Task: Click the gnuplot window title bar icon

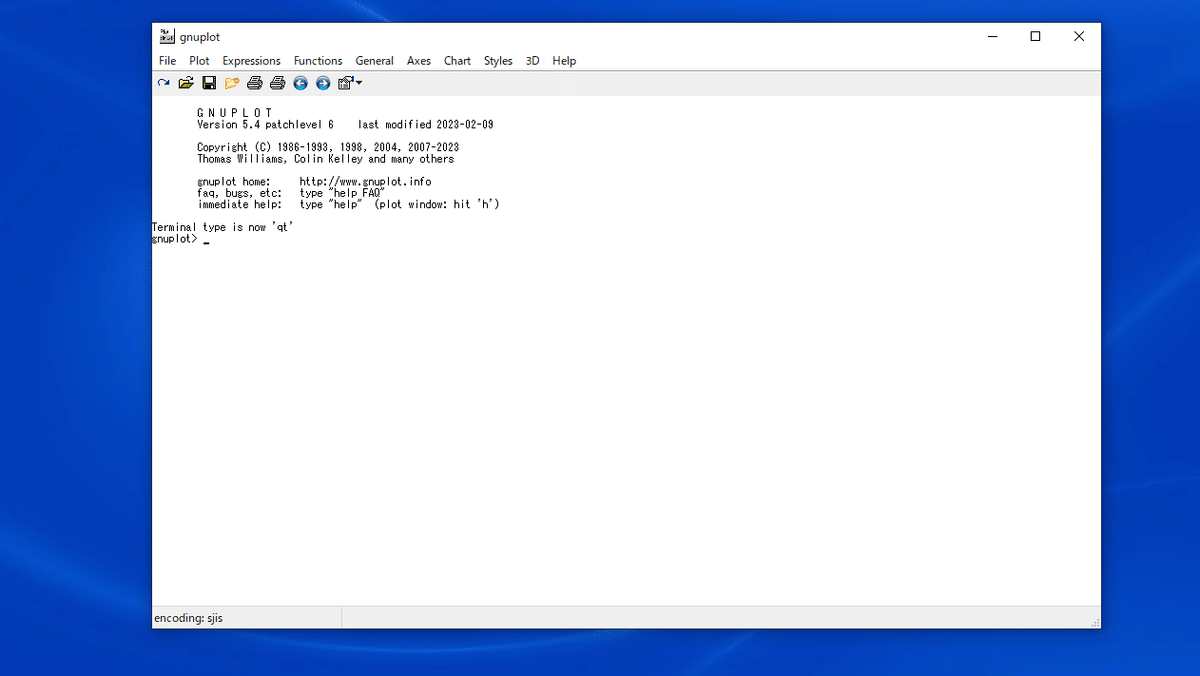Action: point(165,36)
